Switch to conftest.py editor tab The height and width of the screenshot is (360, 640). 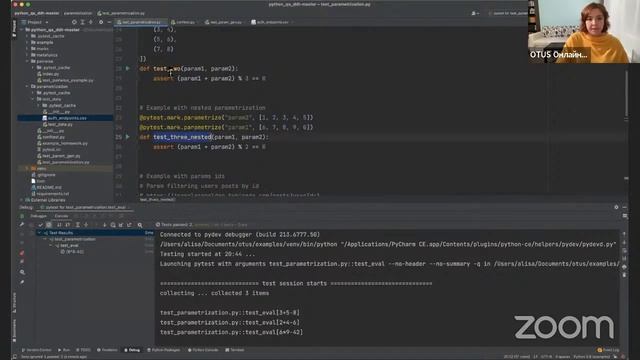point(183,22)
